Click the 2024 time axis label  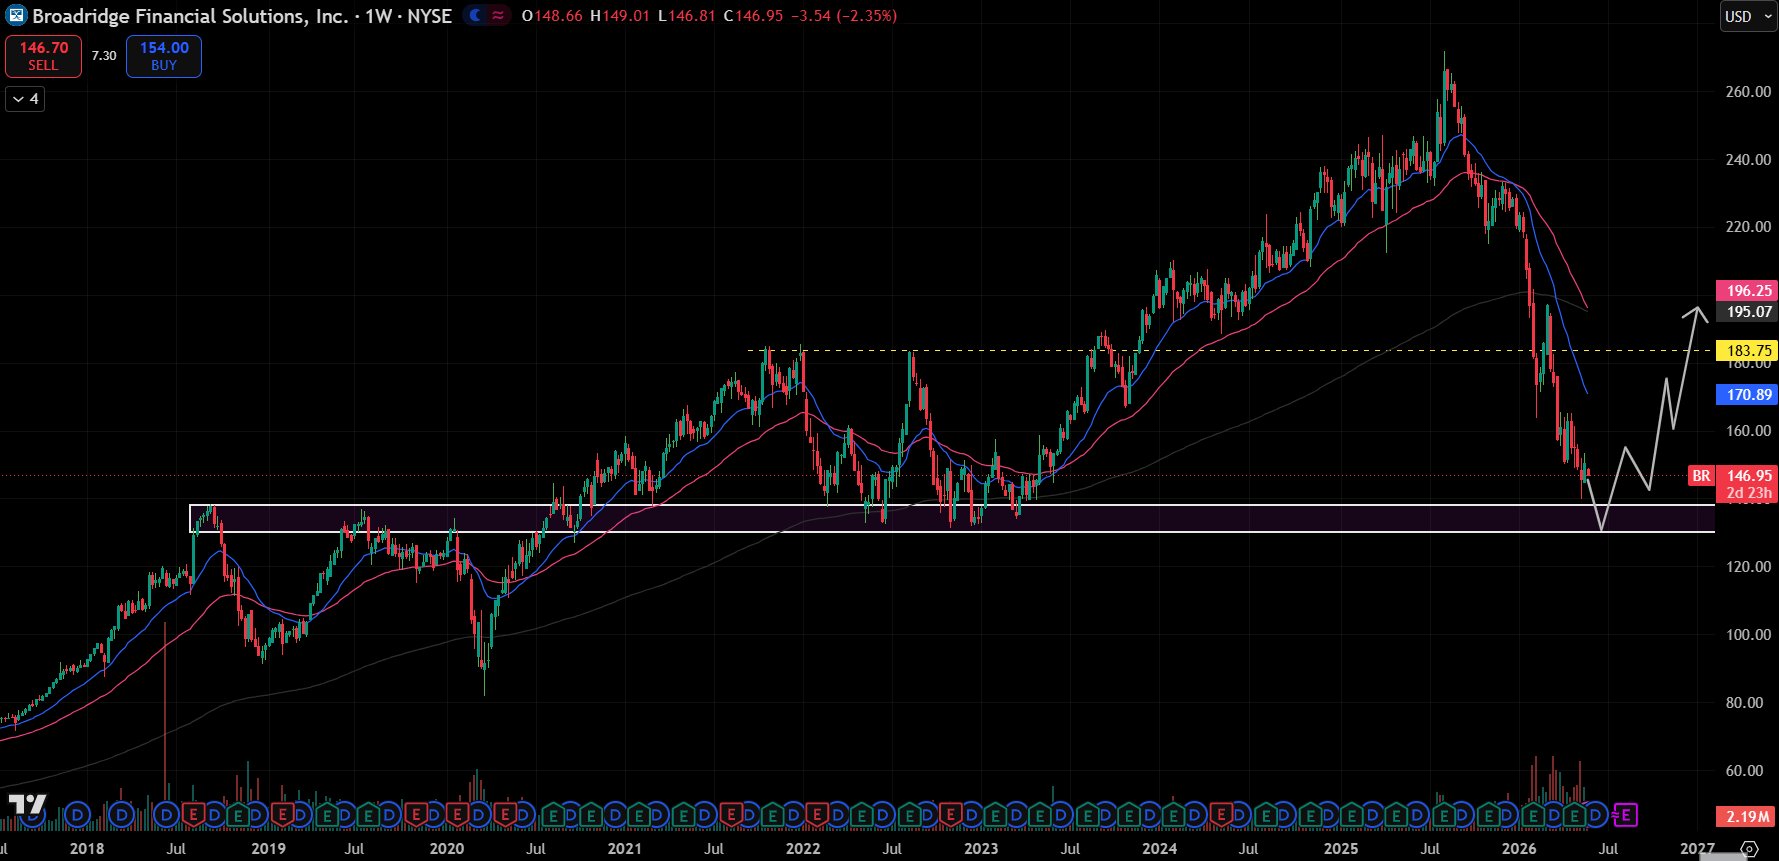pyautogui.click(x=1160, y=849)
